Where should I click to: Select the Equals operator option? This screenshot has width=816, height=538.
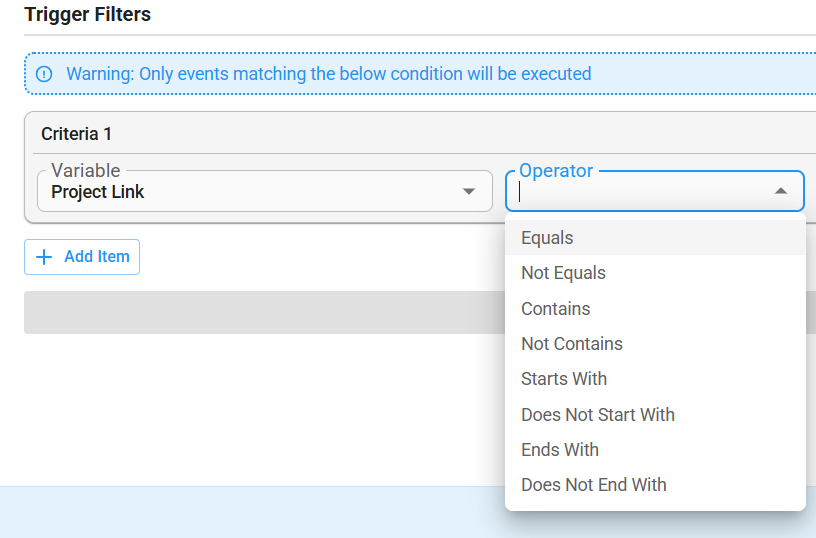coord(655,238)
